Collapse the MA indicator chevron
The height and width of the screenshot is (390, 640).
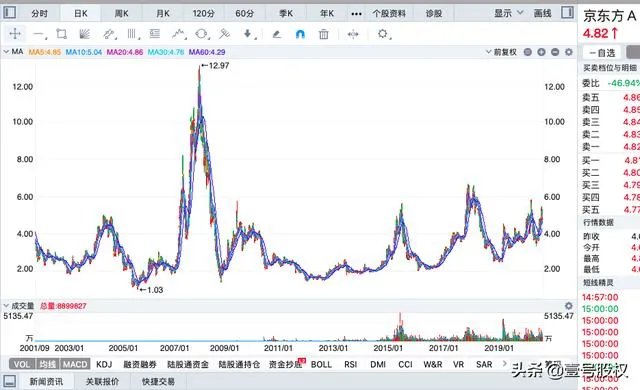pos(6,52)
